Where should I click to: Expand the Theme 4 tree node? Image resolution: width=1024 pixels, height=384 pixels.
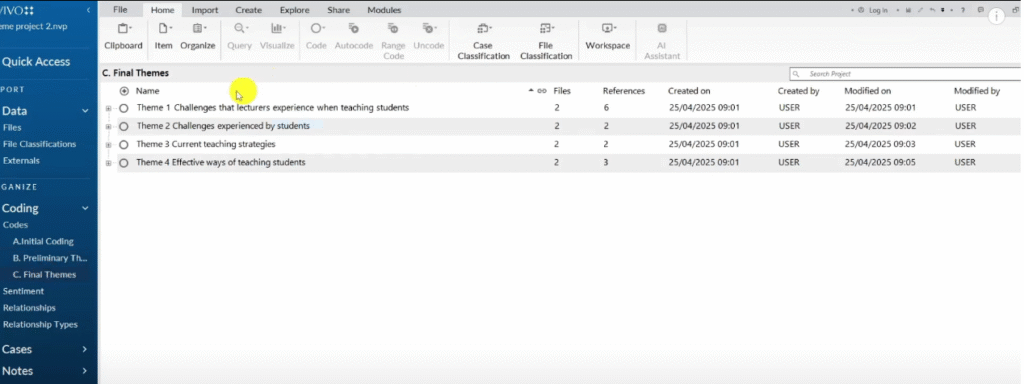108,163
